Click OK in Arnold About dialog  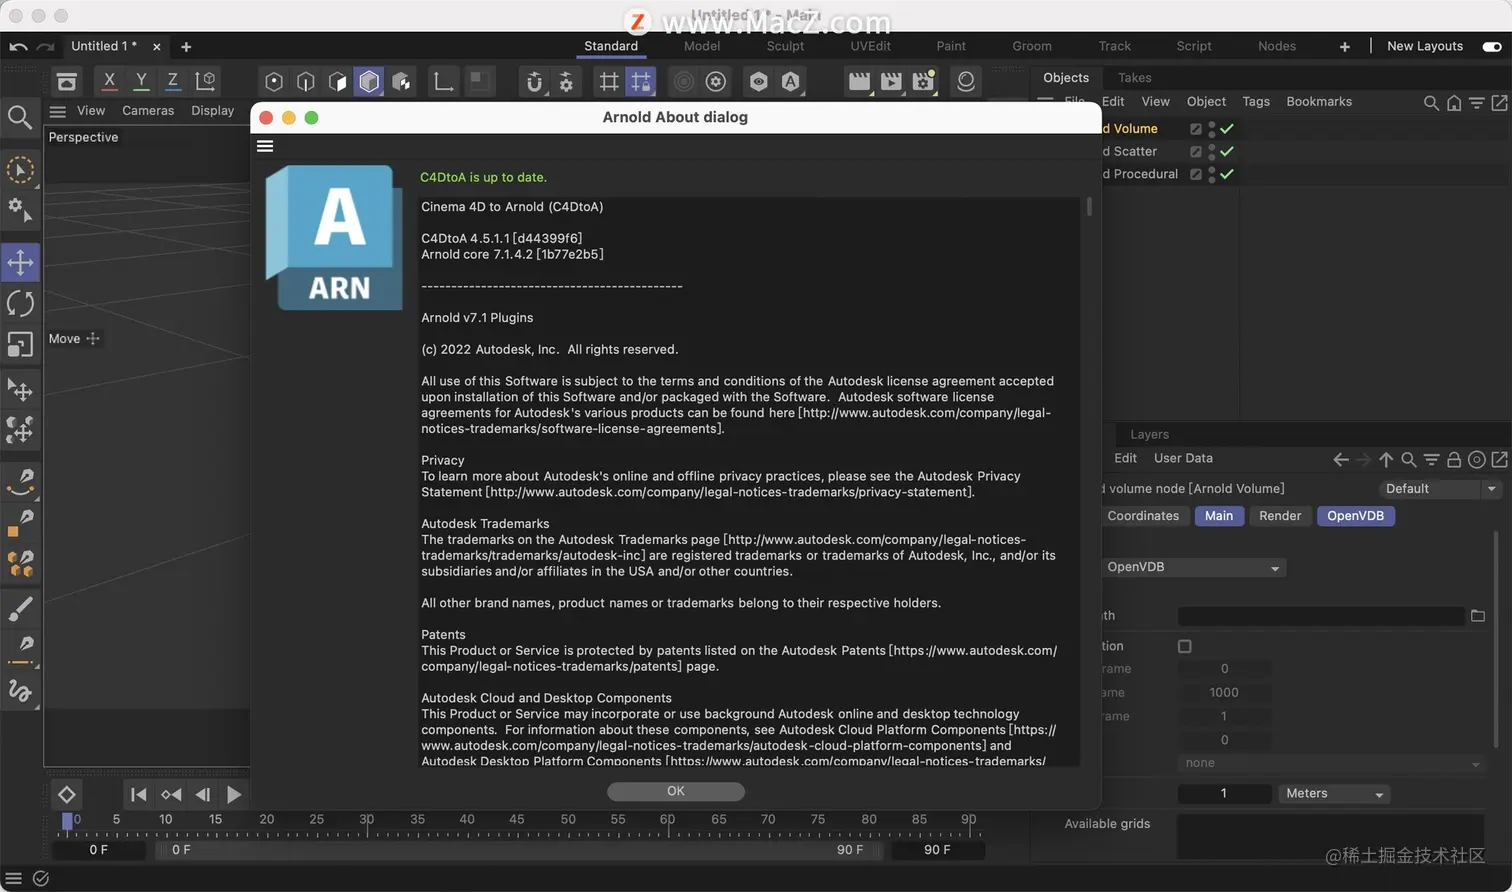[x=676, y=791]
